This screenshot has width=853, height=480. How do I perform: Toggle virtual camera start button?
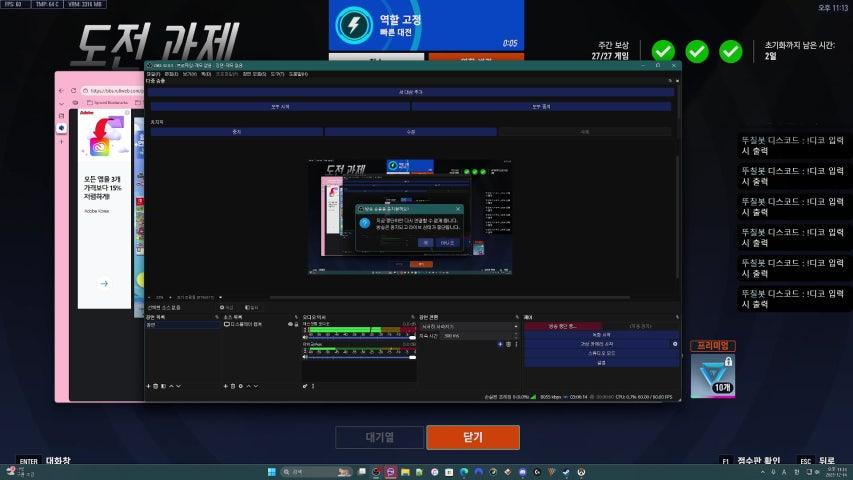coord(597,344)
